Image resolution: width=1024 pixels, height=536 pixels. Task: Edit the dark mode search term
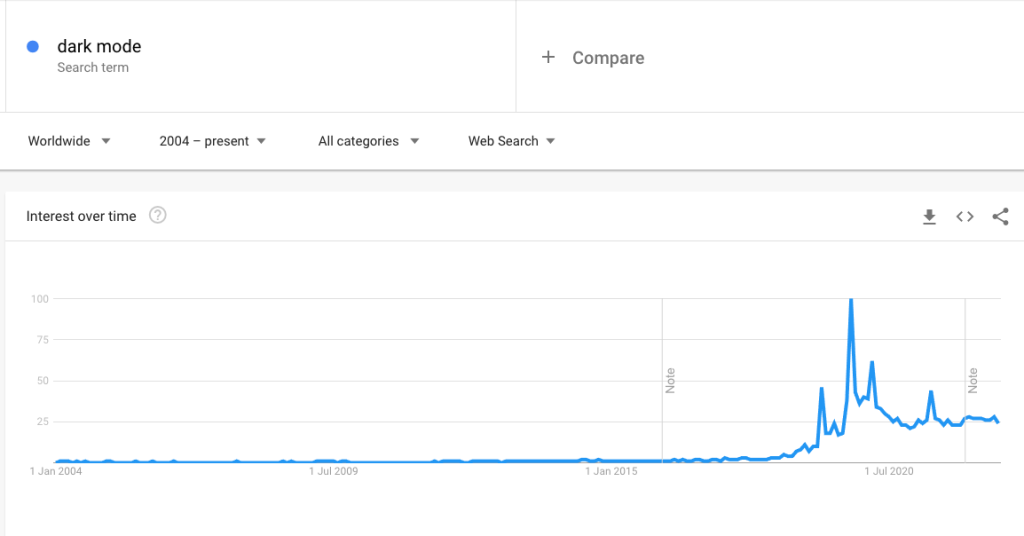coord(99,47)
